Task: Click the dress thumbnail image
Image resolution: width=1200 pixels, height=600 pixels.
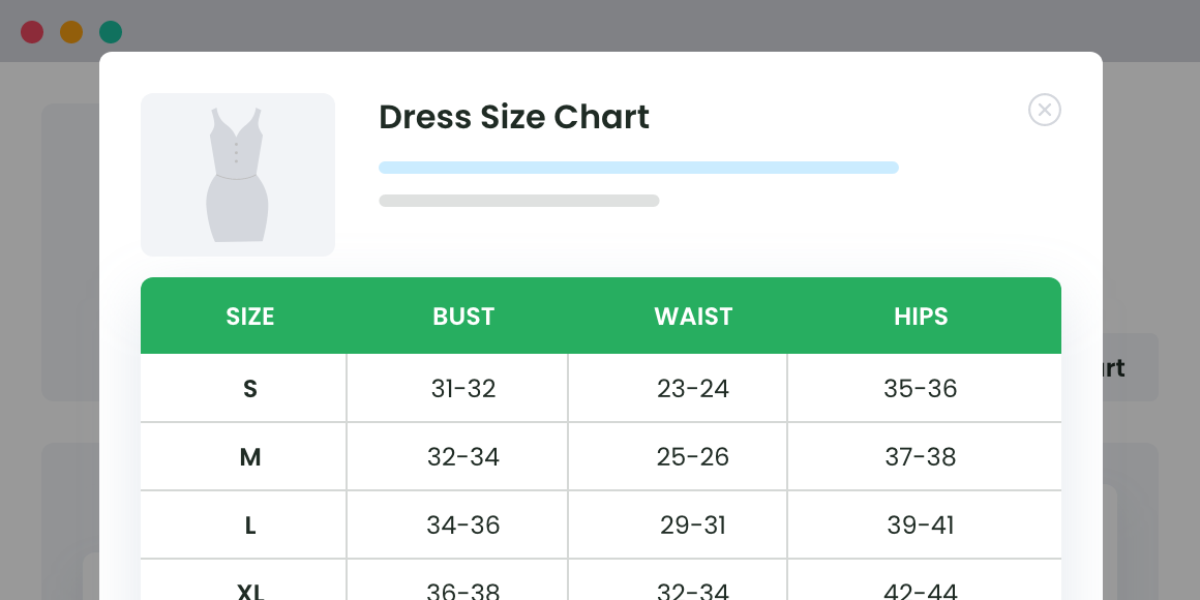Action: click(238, 173)
